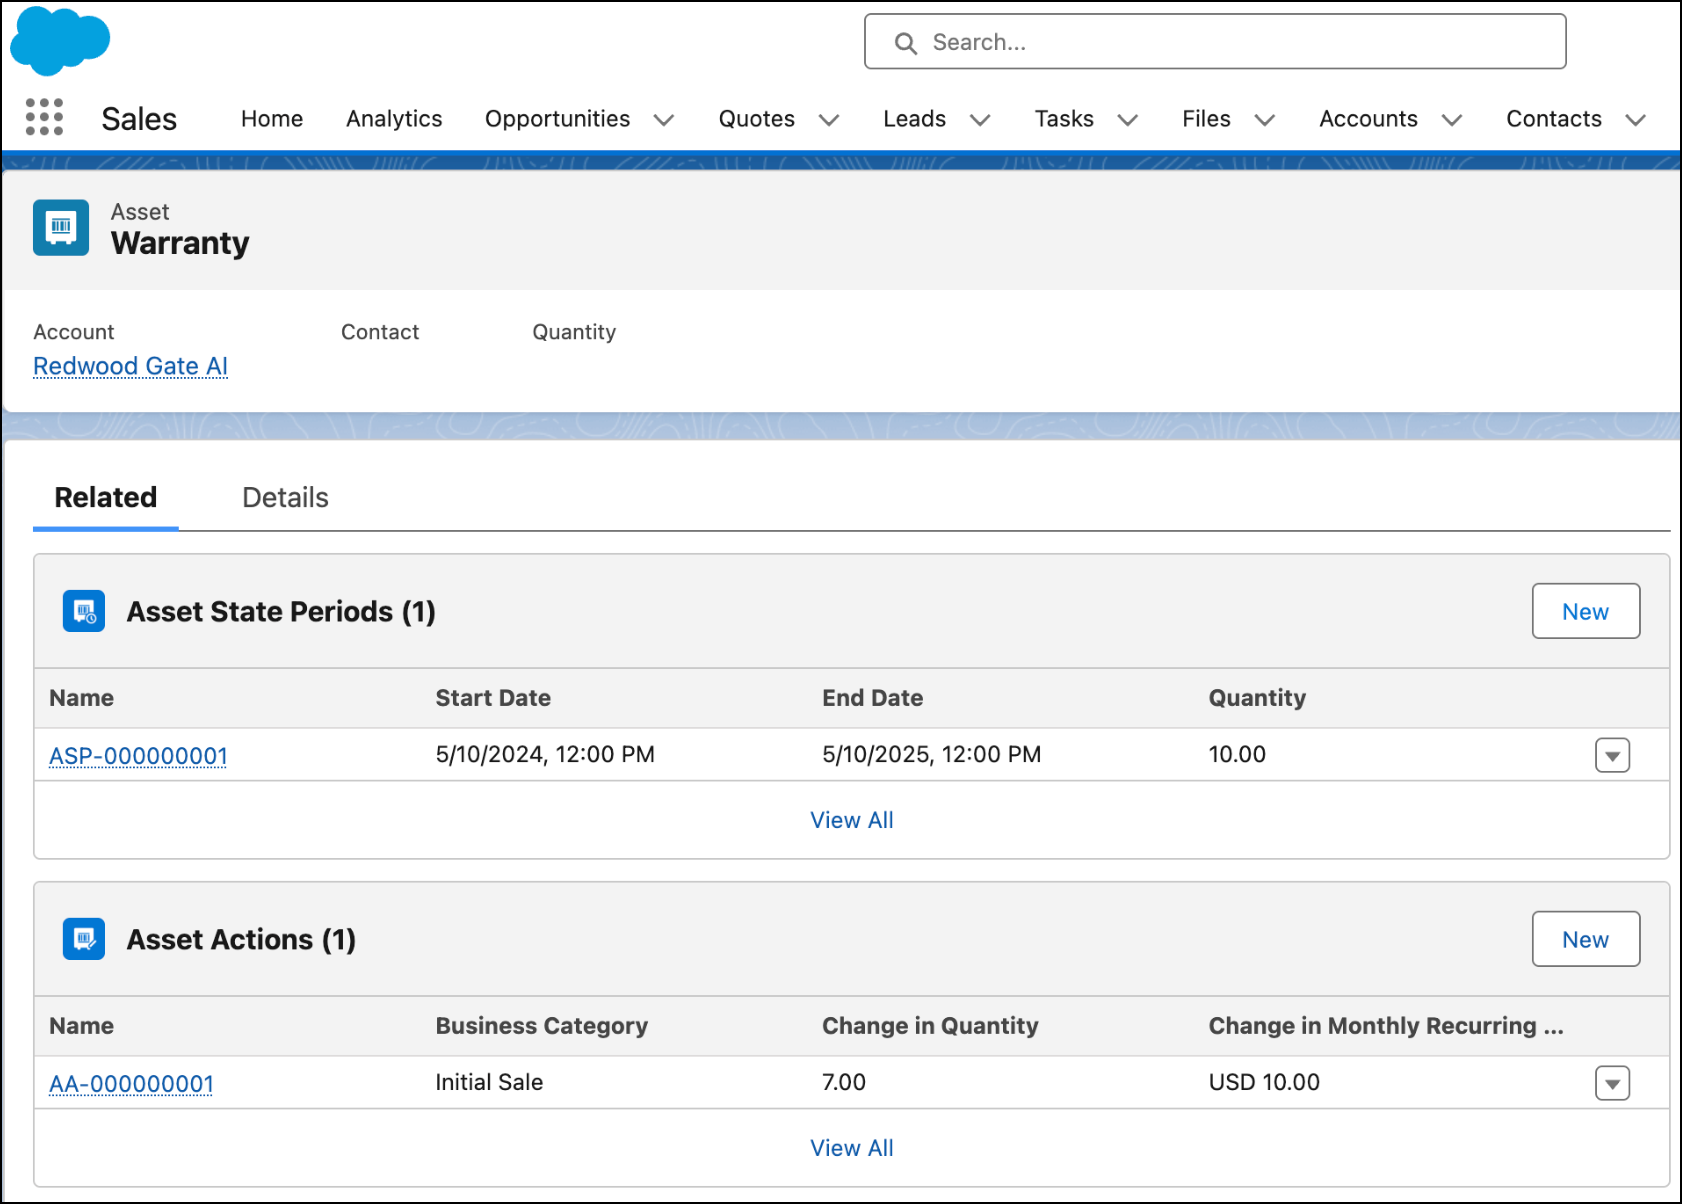1682x1204 pixels.
Task: Click the Salesforce cloud logo
Action: tap(60, 40)
